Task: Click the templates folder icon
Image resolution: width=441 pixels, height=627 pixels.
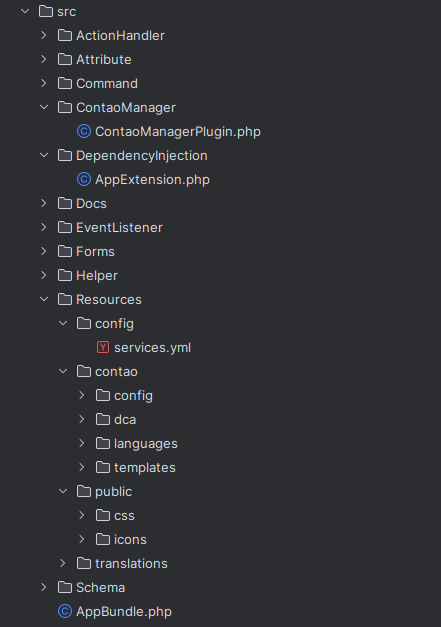Action: 103,467
